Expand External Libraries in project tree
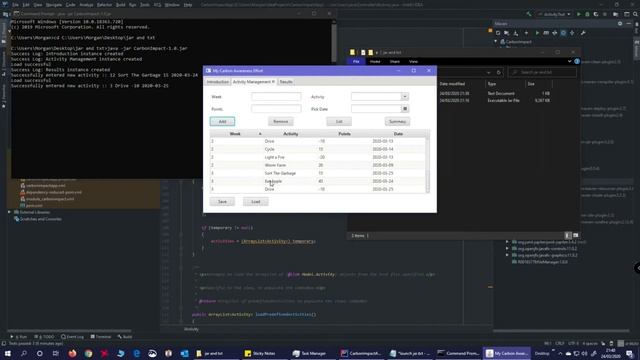640x360 pixels. 9,212
